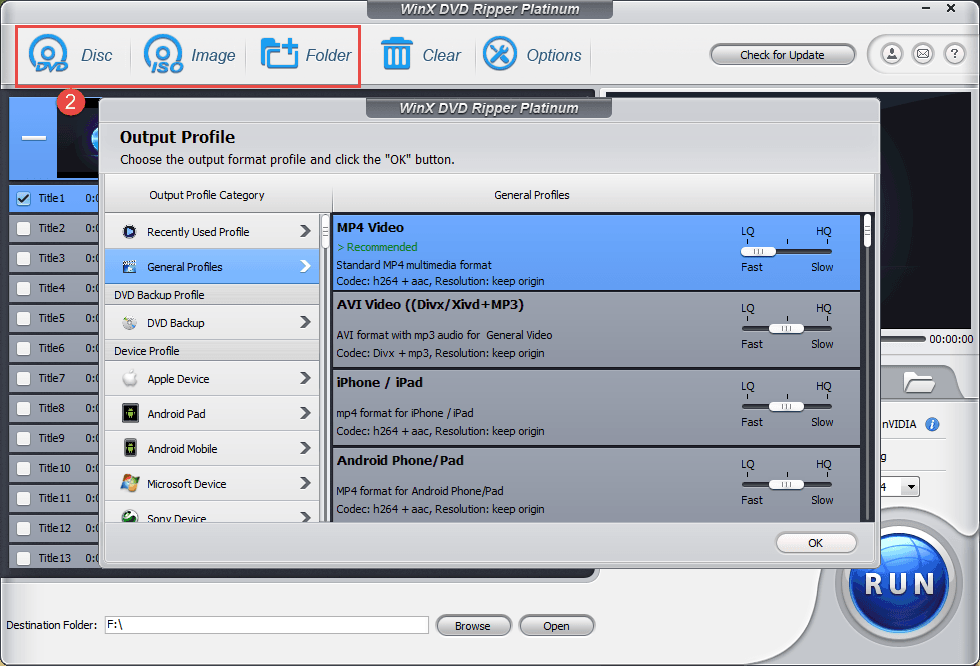
Task: Click the Android Mobile robot icon
Action: tap(130, 449)
